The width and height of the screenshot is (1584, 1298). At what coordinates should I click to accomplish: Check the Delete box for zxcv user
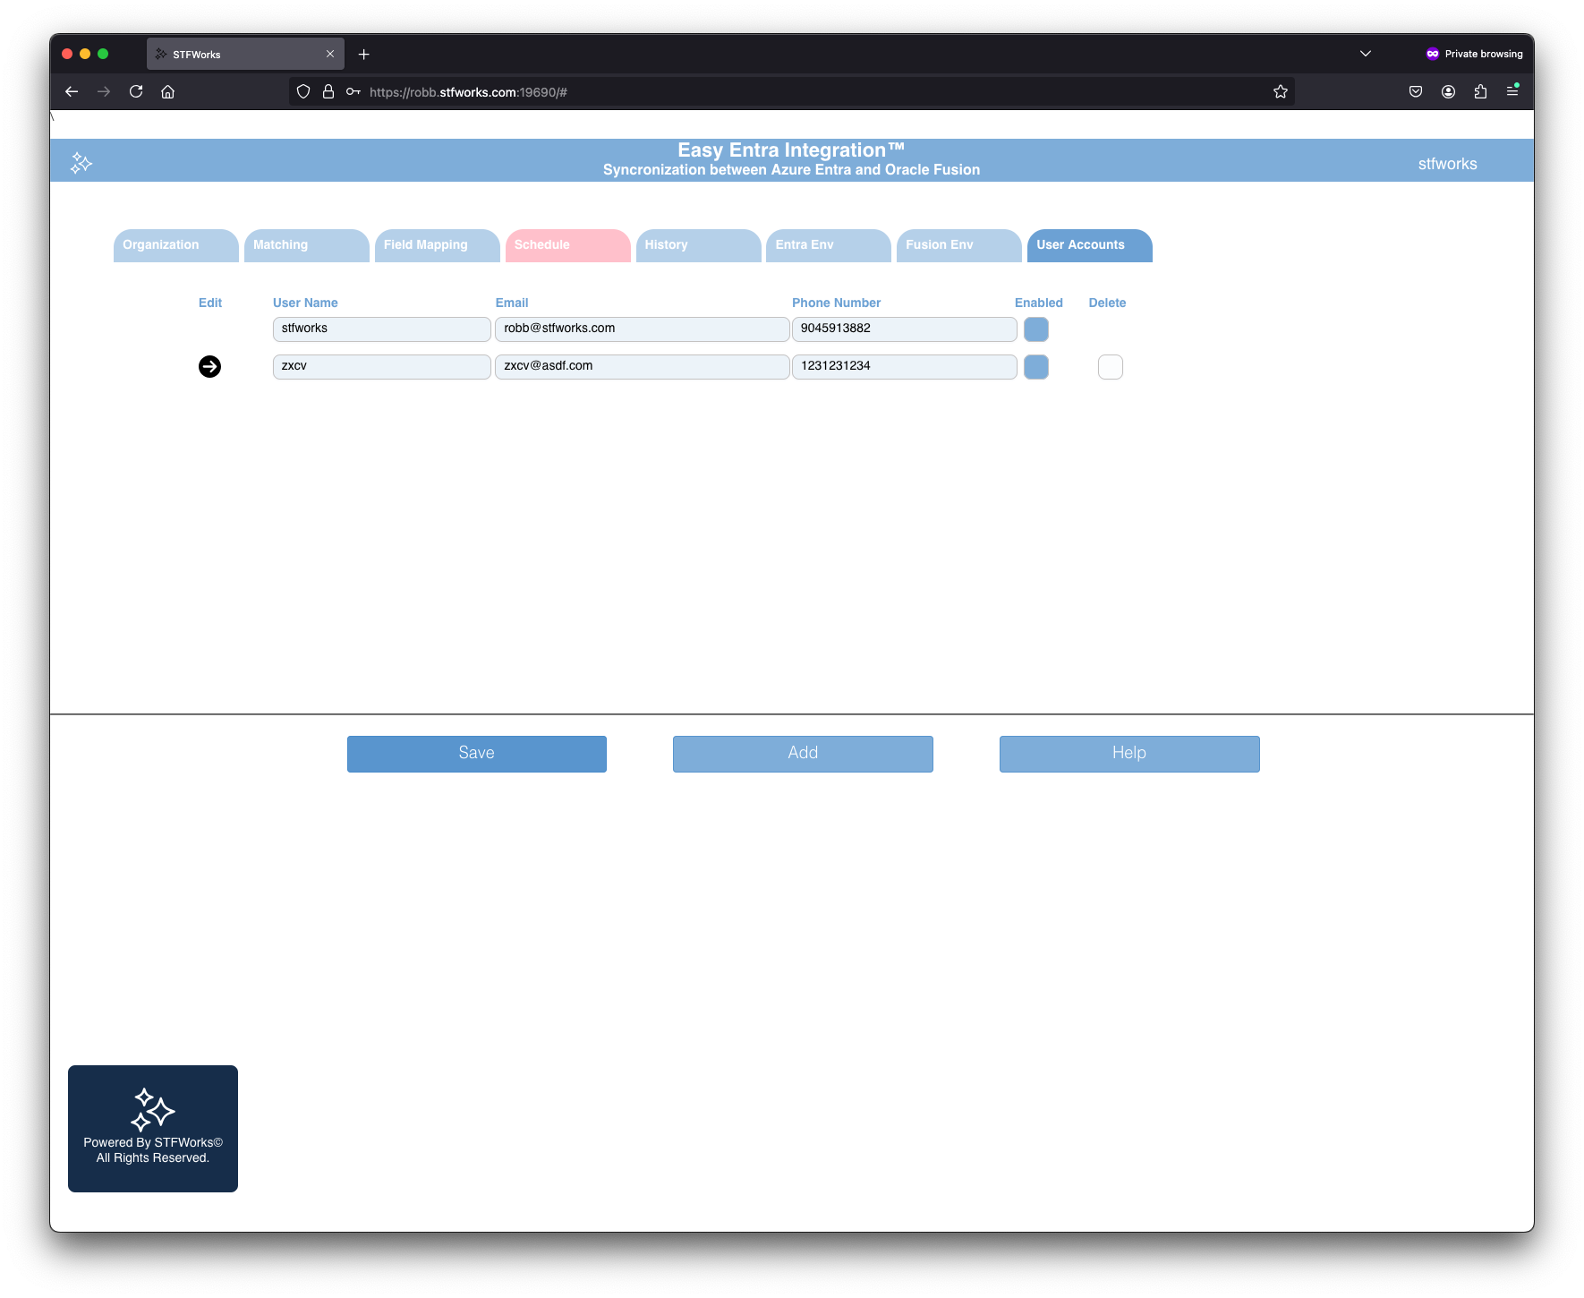(1110, 367)
